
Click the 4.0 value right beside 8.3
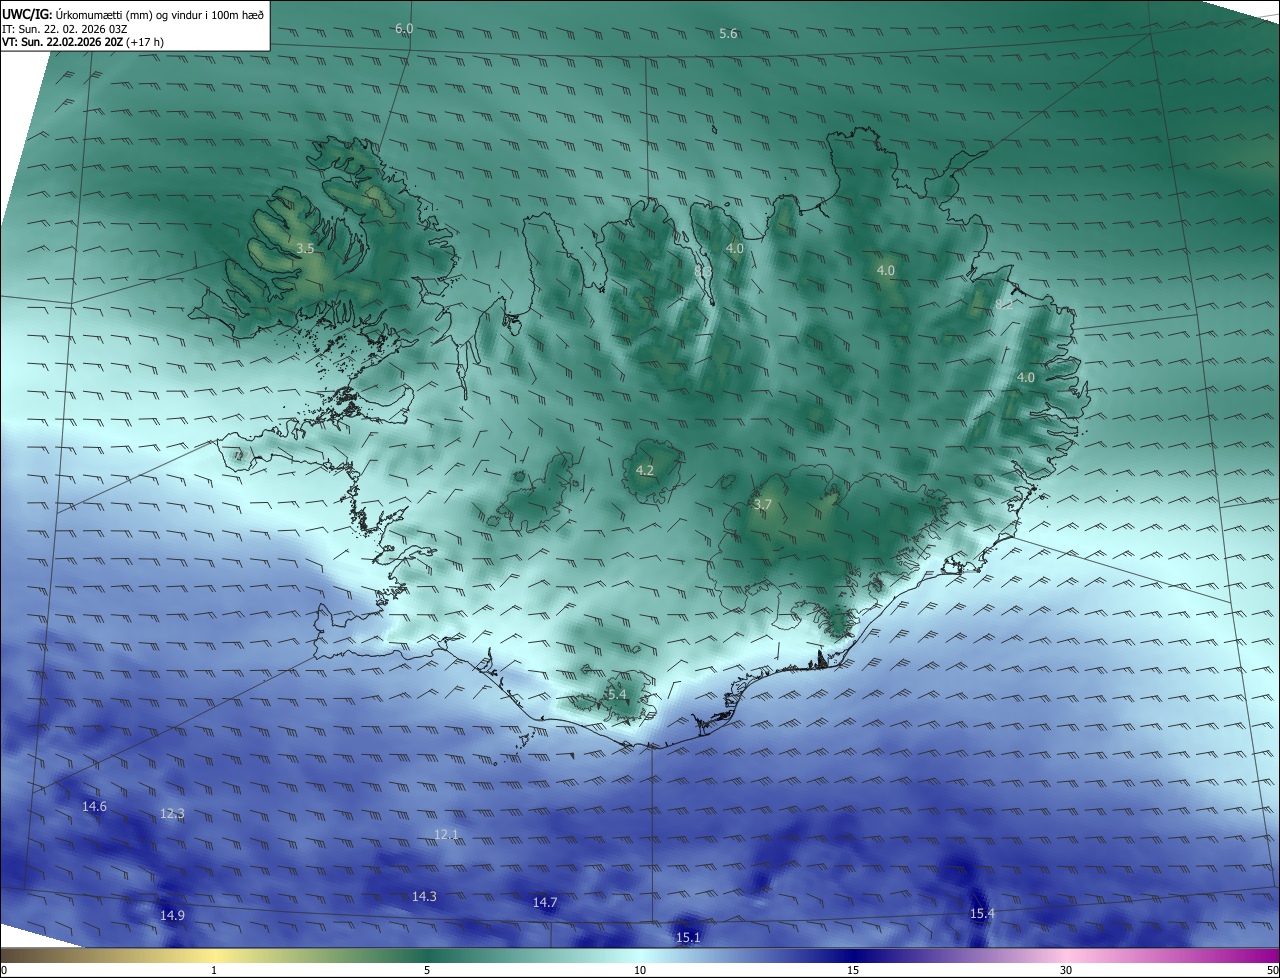coord(735,248)
